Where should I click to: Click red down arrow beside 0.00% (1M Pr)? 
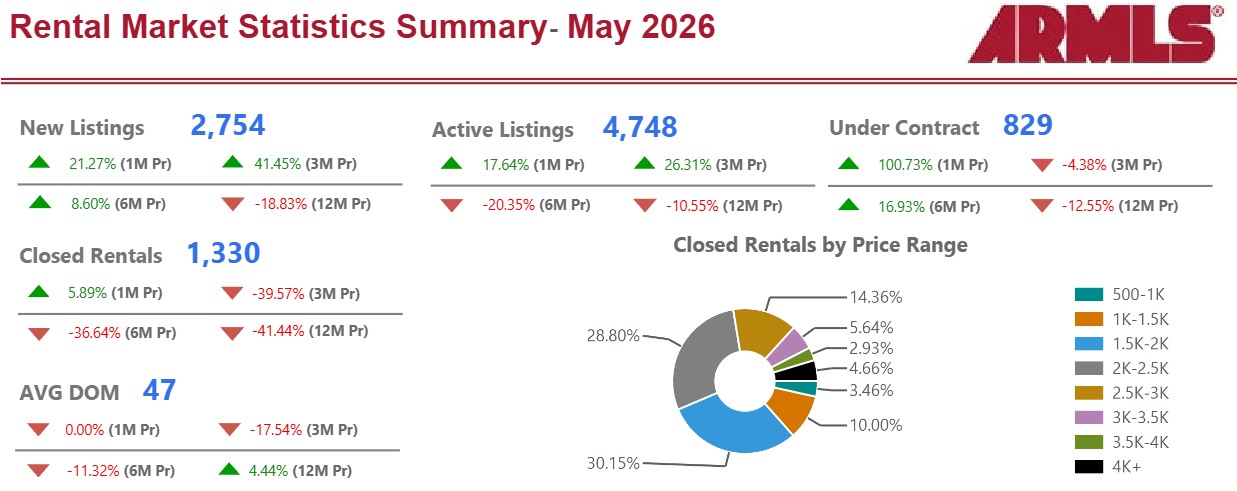pos(39,430)
